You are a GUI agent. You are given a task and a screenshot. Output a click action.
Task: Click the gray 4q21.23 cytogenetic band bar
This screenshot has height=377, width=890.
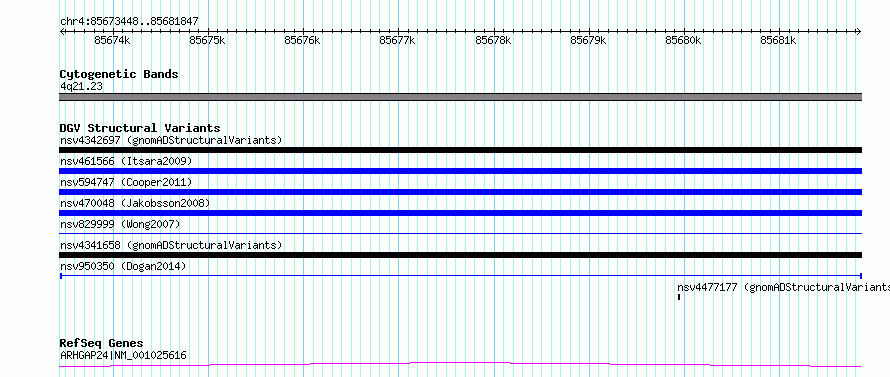tap(461, 97)
